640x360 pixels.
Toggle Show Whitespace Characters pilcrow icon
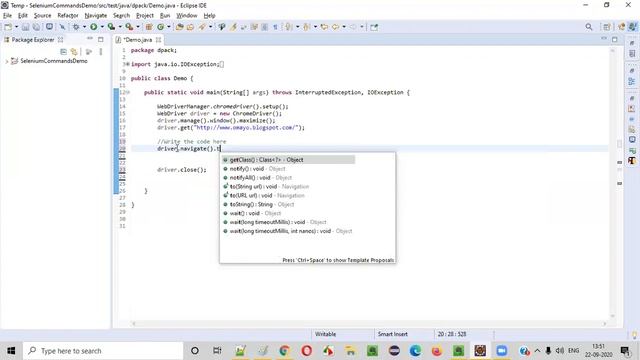[x=276, y=27]
